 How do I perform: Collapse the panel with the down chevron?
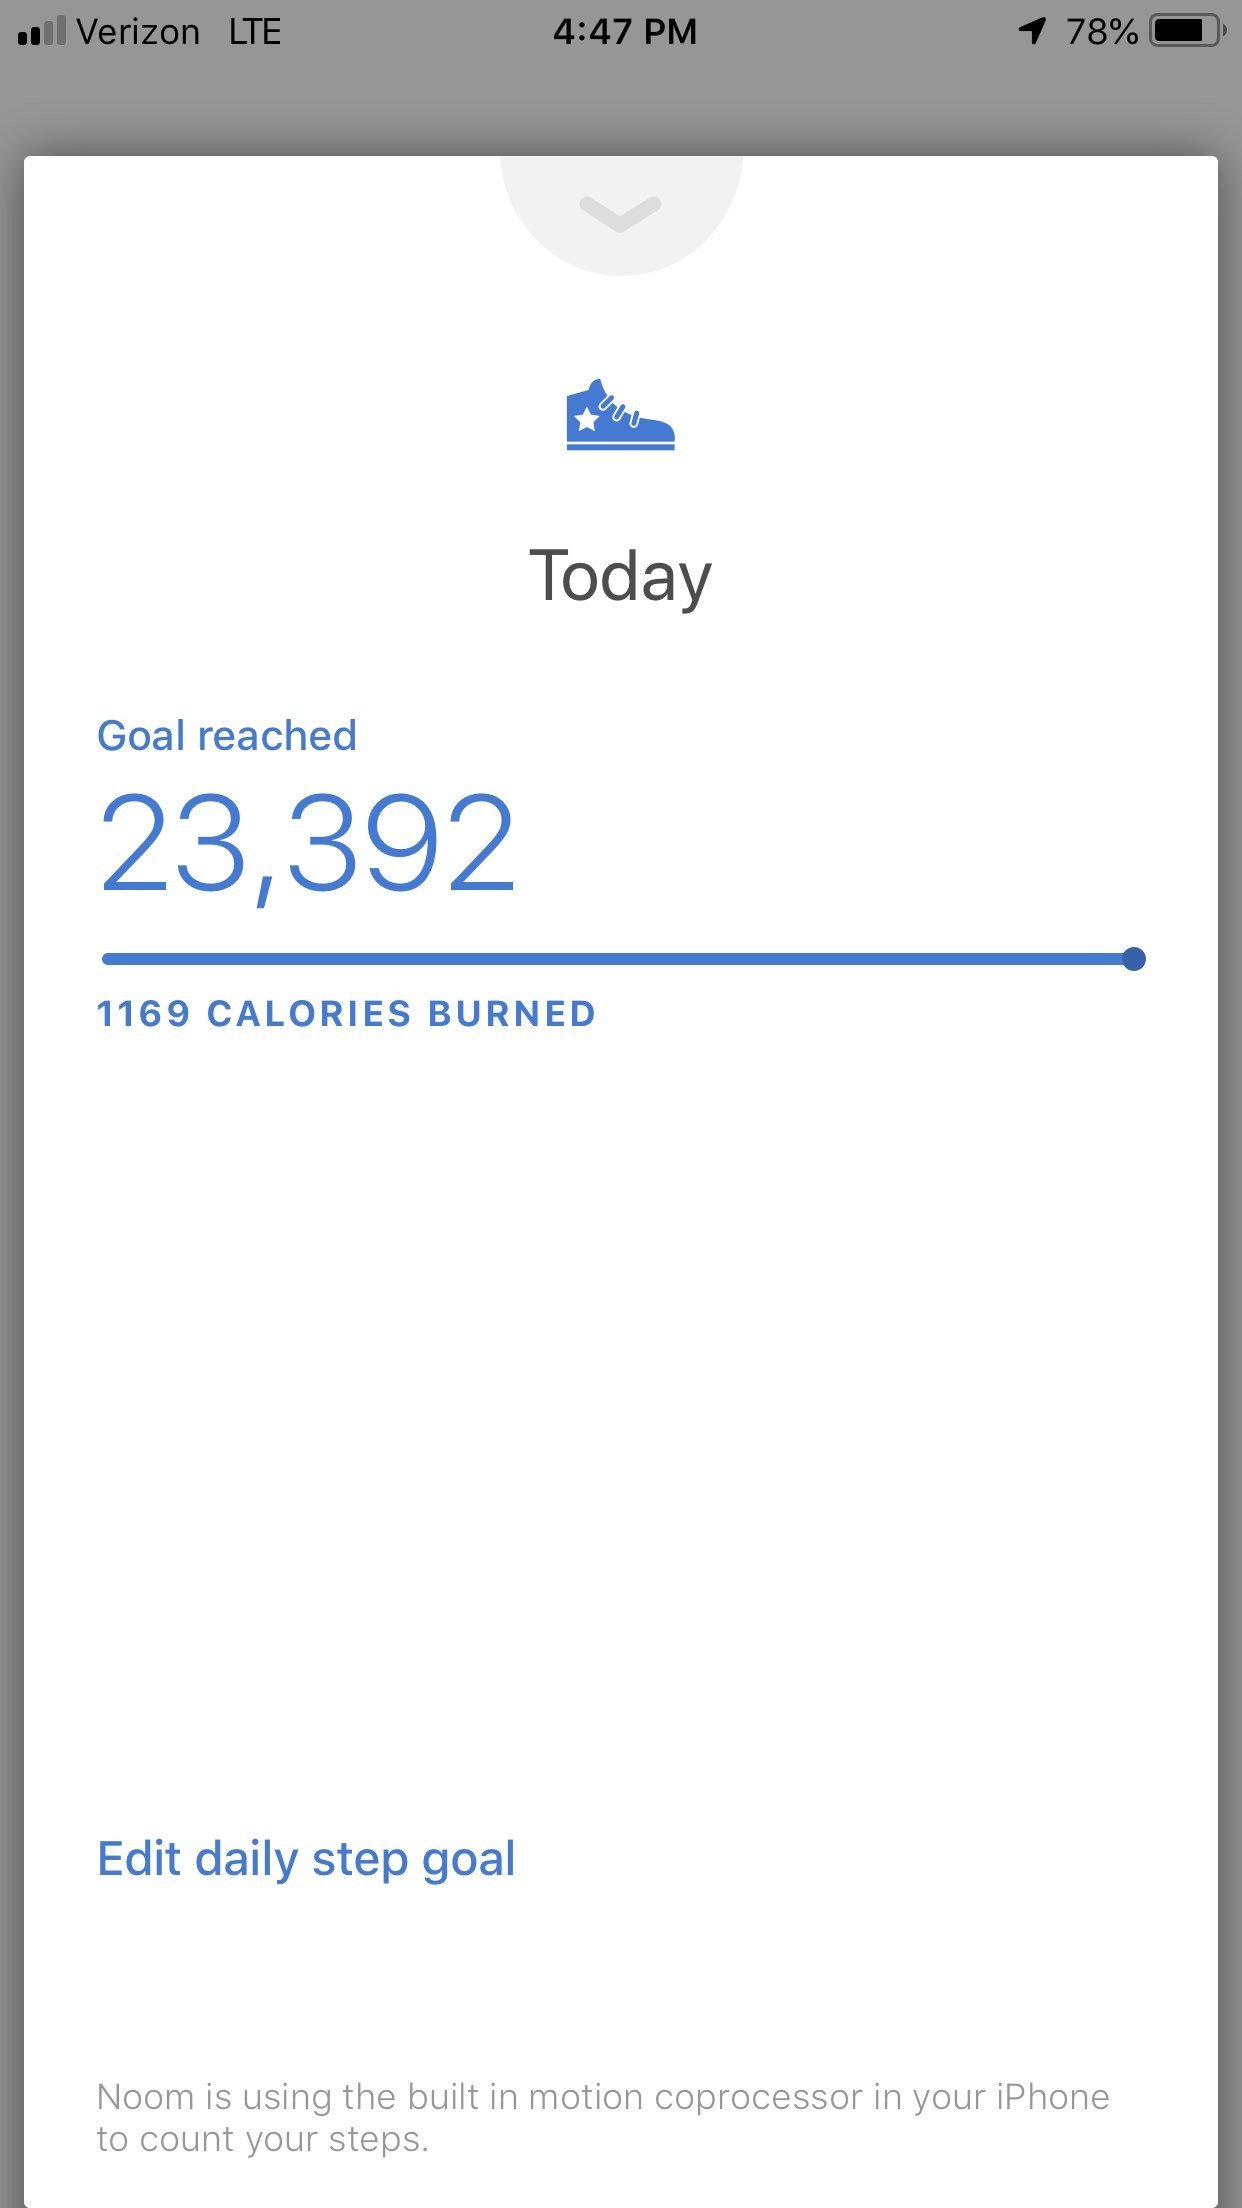point(620,213)
